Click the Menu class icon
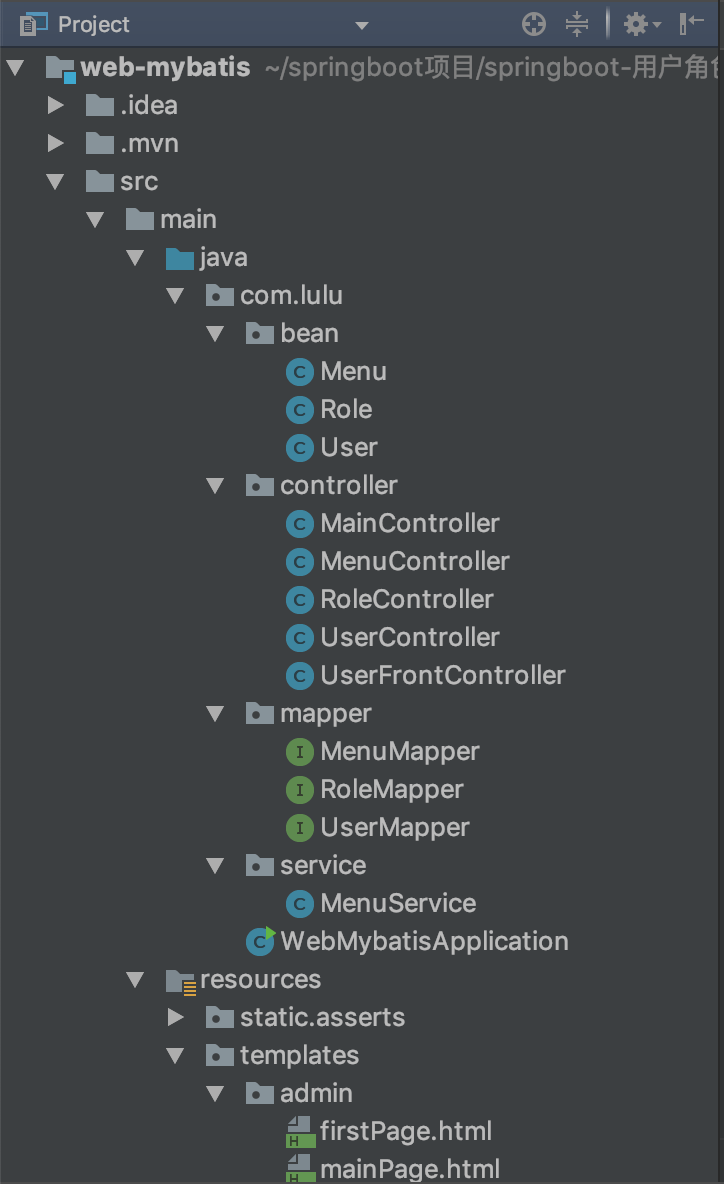The image size is (724, 1184). [299, 371]
